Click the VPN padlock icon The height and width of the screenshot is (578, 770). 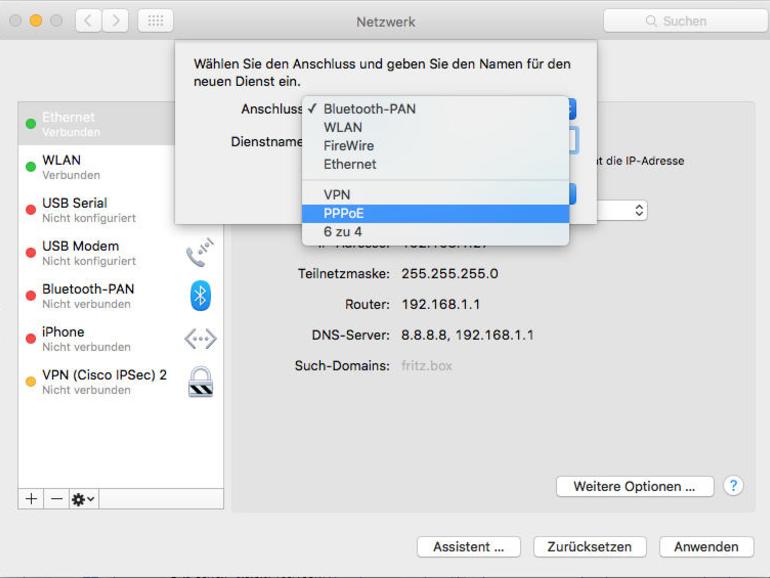point(201,382)
